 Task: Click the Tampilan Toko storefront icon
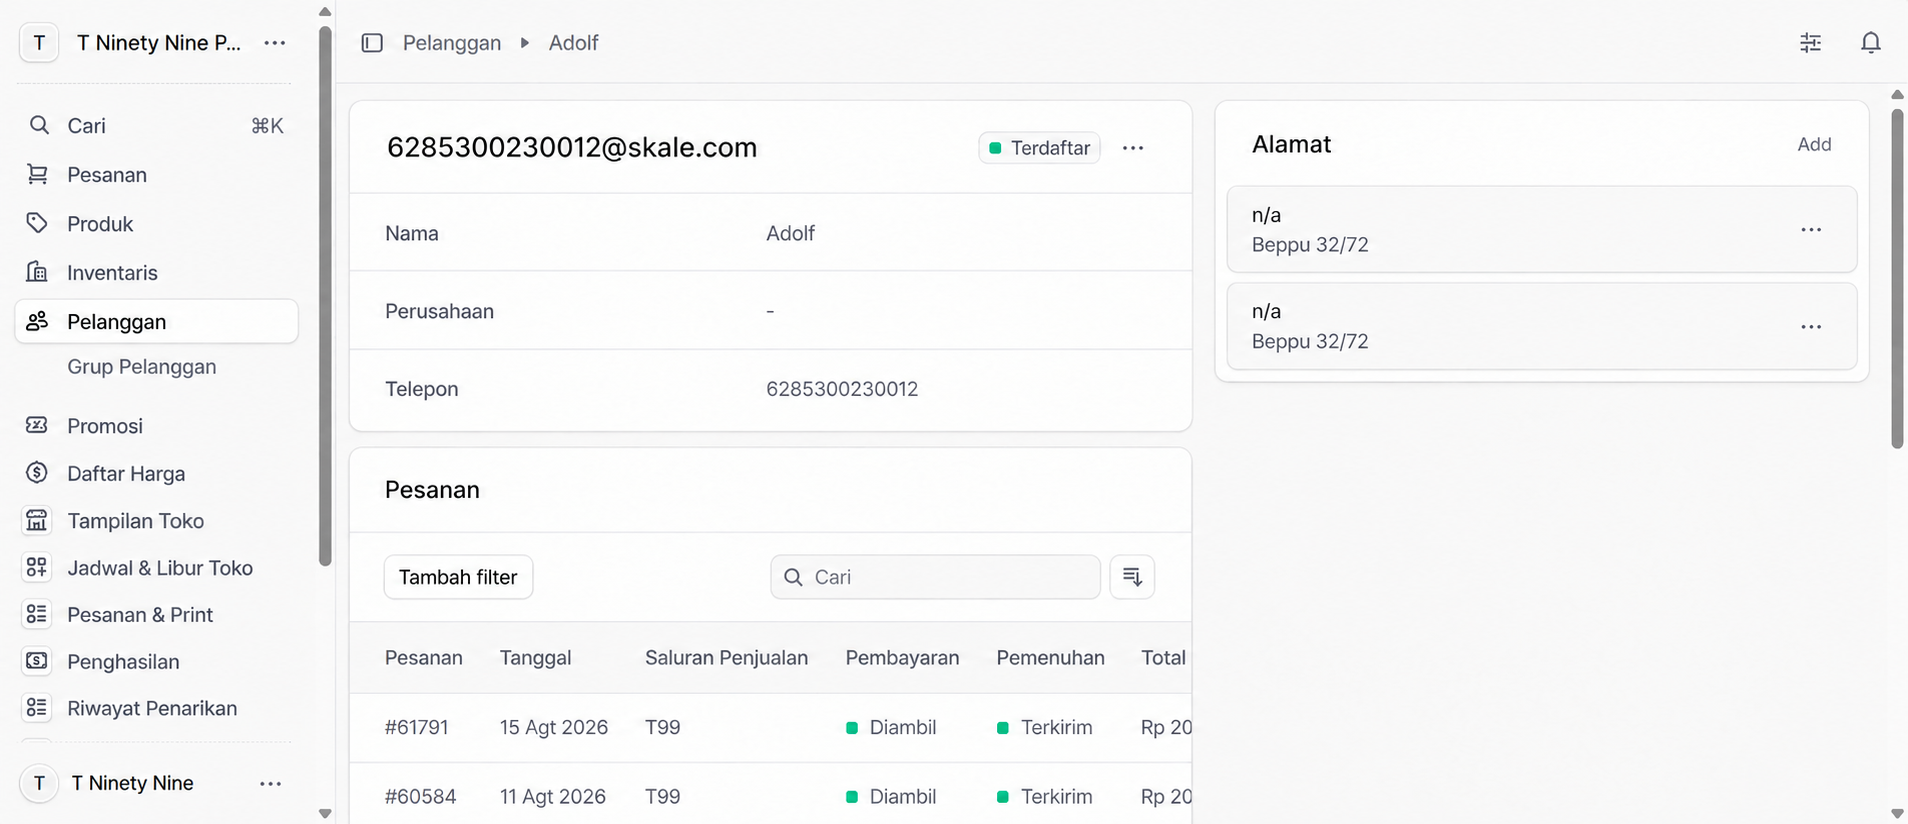coord(37,520)
